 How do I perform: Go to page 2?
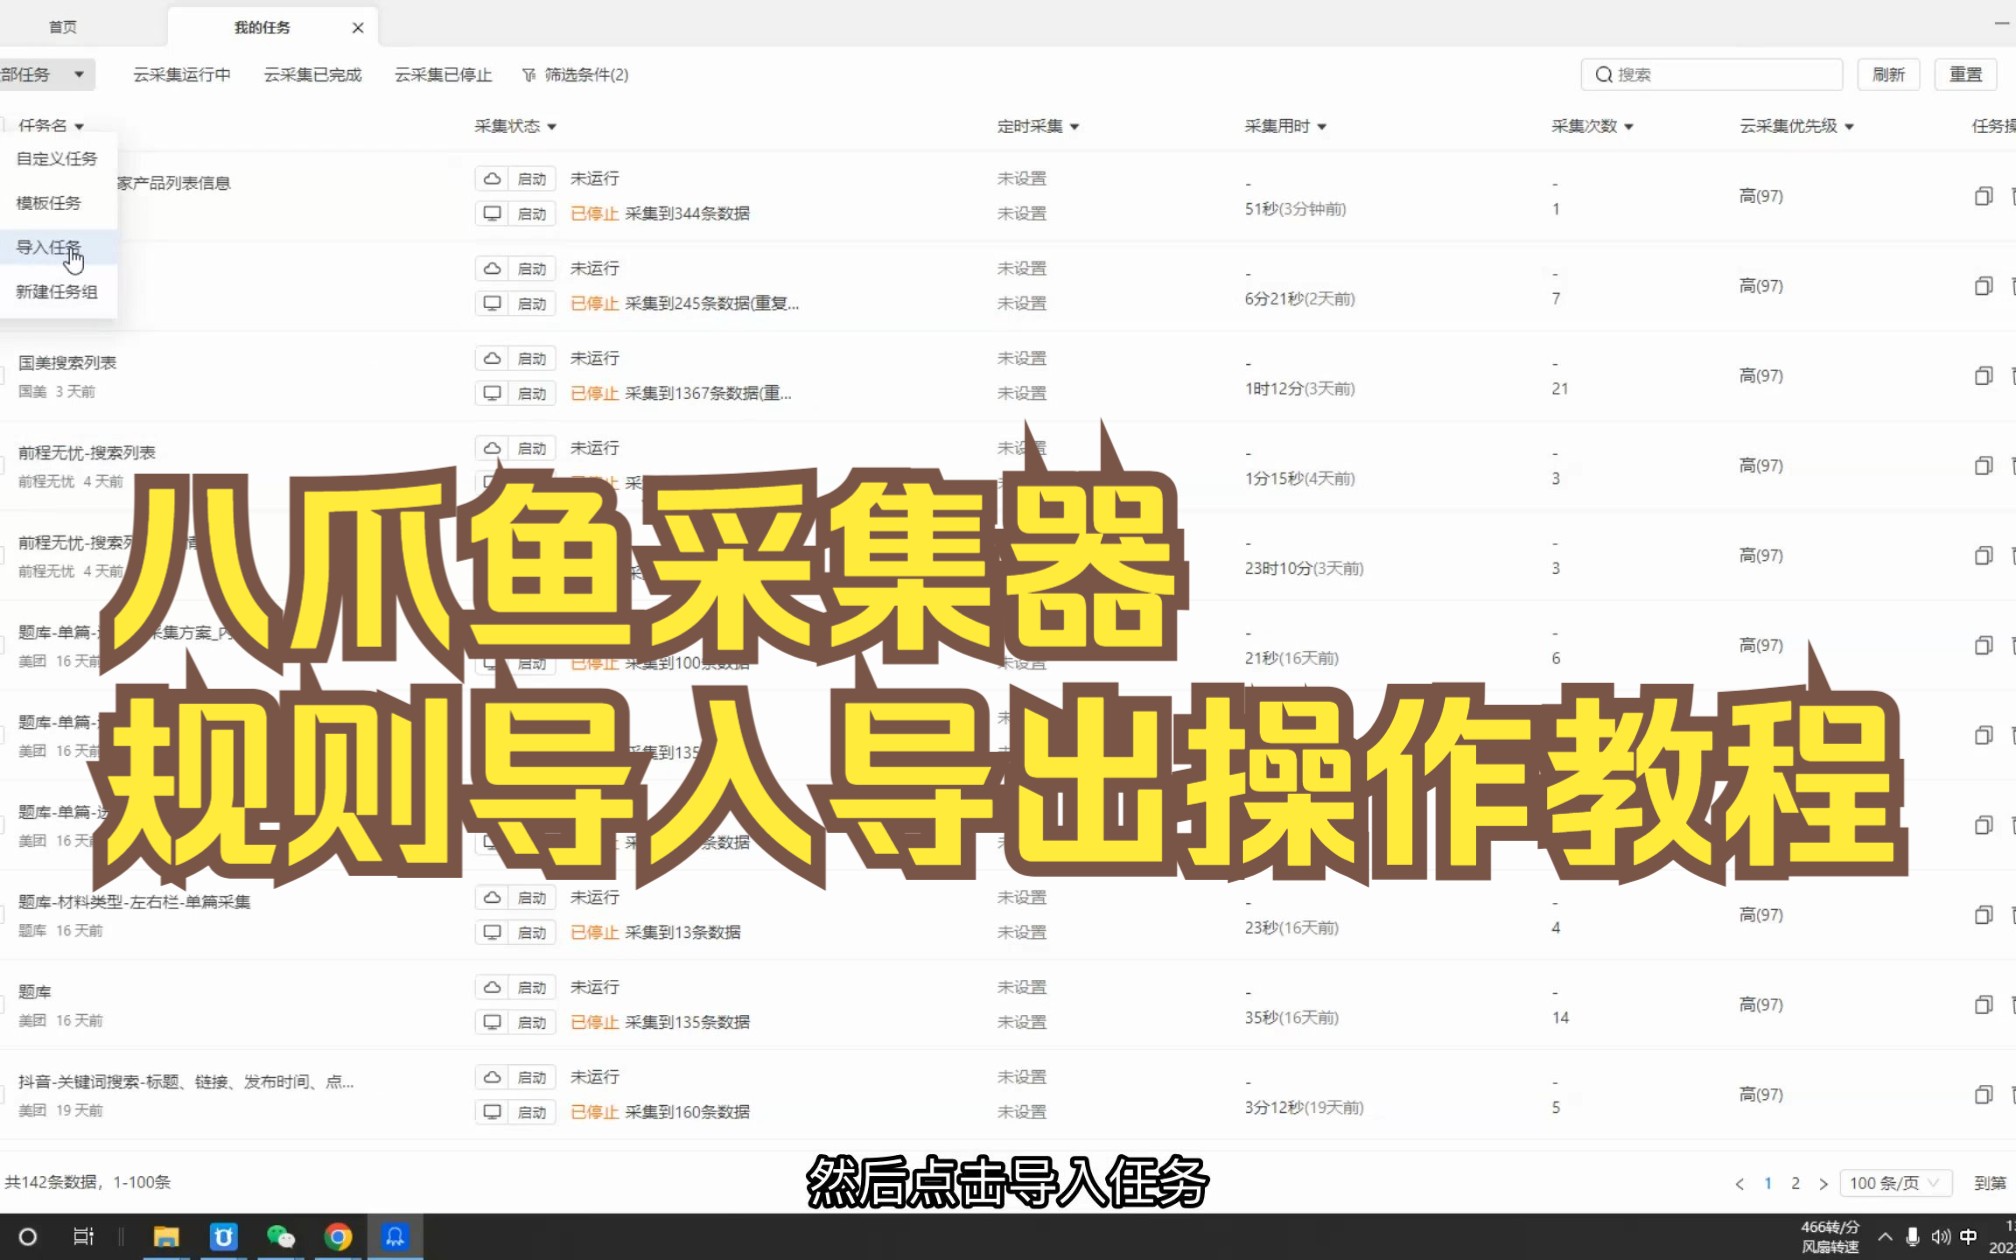1795,1183
